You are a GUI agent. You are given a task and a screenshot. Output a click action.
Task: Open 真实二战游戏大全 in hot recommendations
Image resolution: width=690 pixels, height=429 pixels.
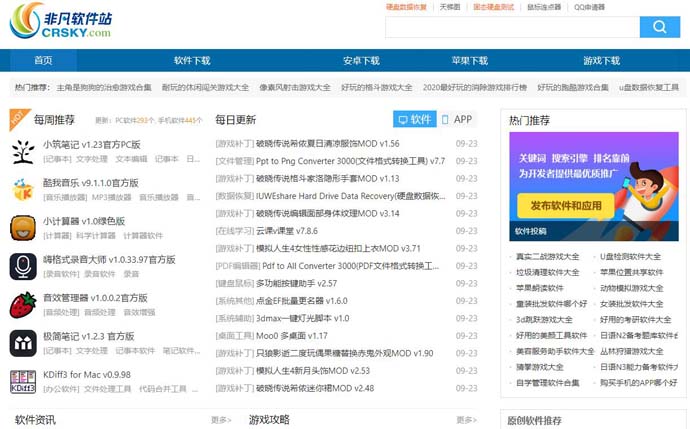[x=547, y=257]
